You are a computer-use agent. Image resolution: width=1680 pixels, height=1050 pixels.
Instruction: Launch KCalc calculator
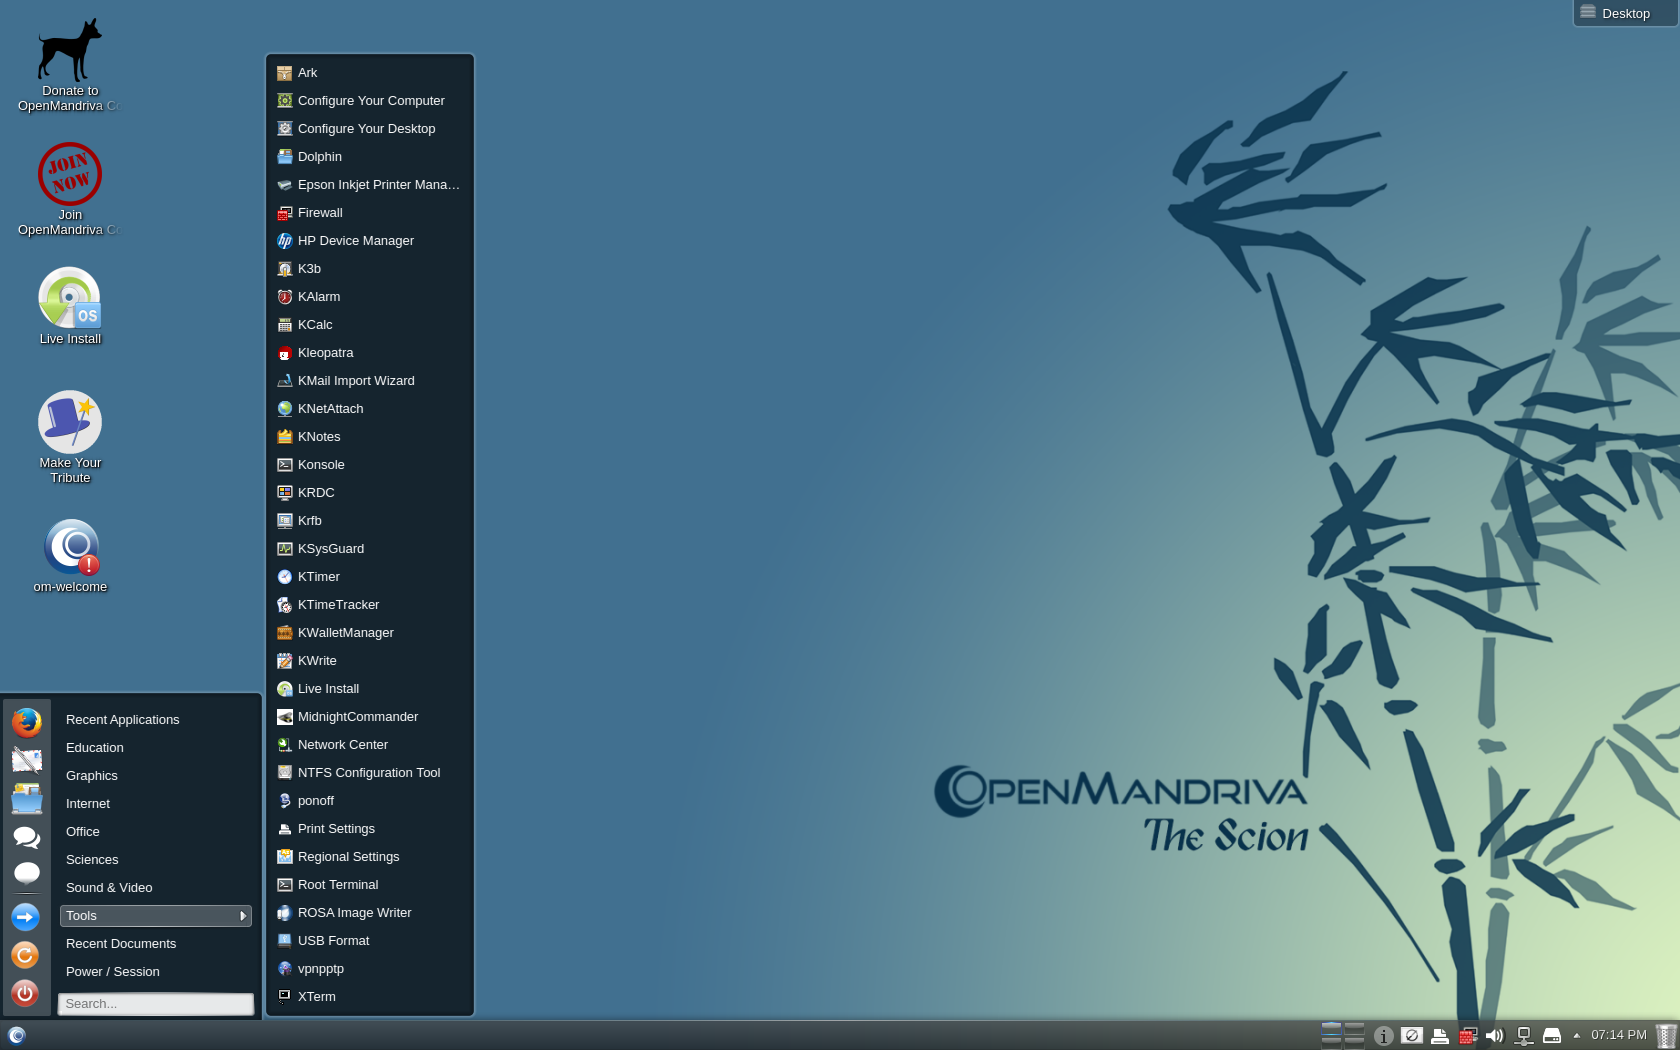pyautogui.click(x=370, y=325)
